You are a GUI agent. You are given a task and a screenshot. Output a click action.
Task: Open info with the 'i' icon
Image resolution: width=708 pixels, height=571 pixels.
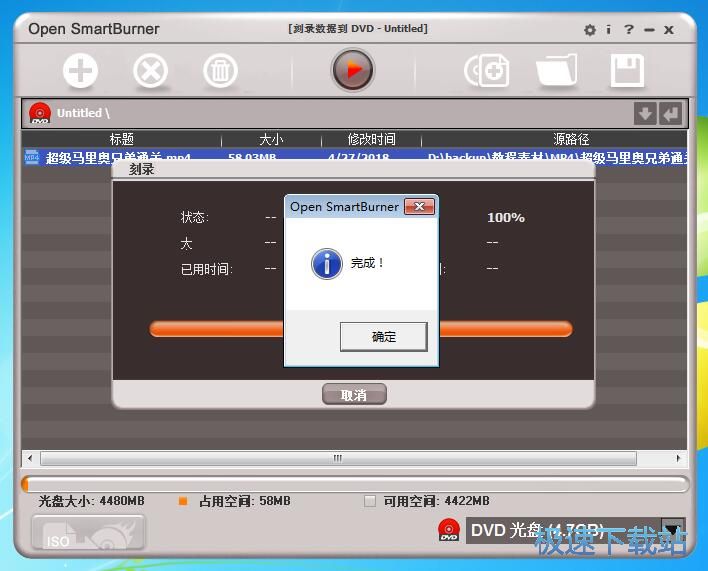click(609, 30)
